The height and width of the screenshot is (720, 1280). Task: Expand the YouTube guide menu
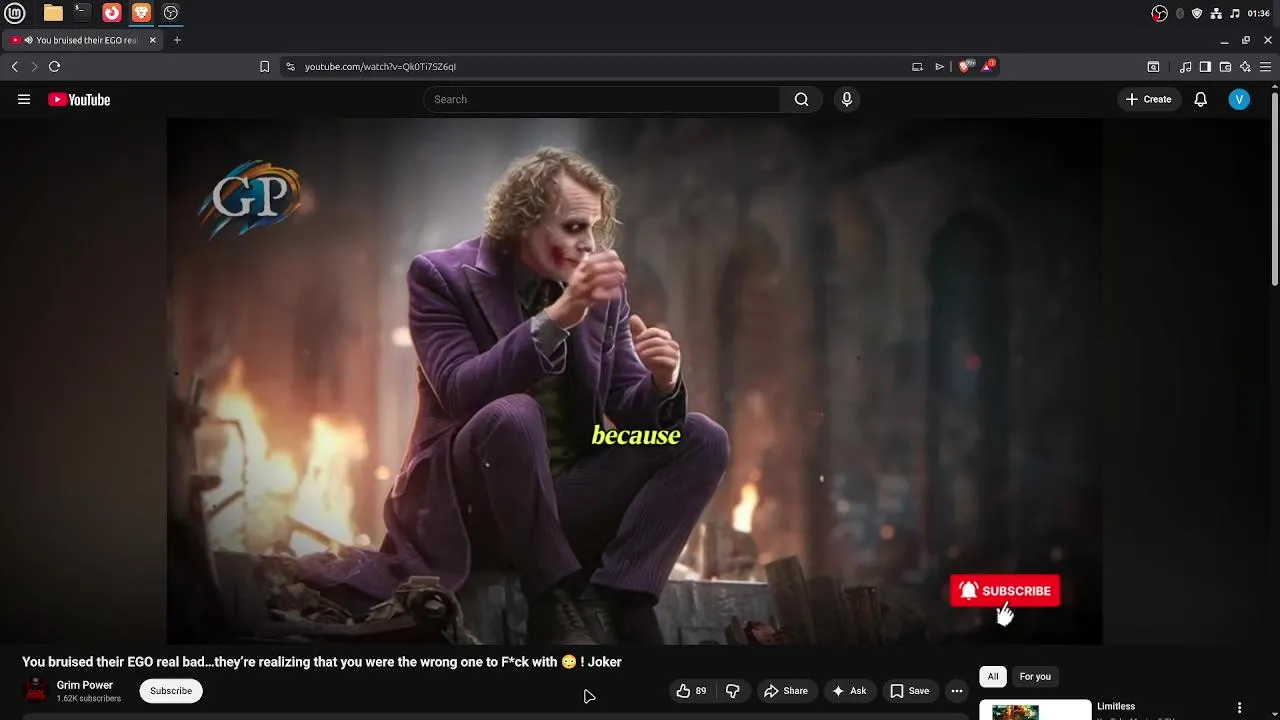click(x=24, y=99)
